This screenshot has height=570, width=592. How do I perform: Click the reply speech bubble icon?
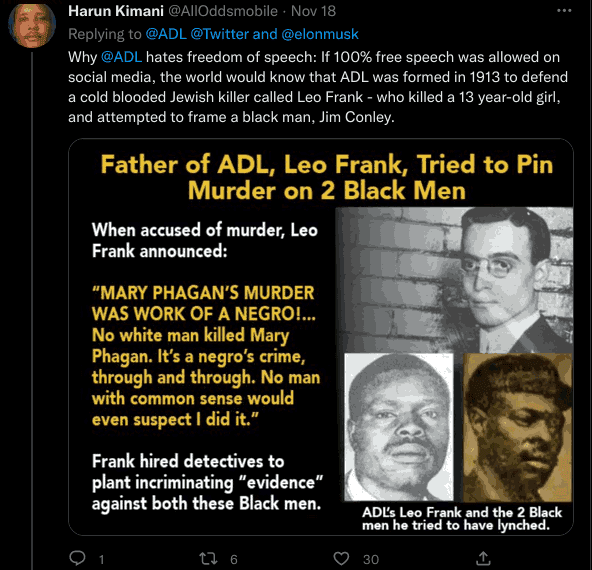click(x=78, y=558)
